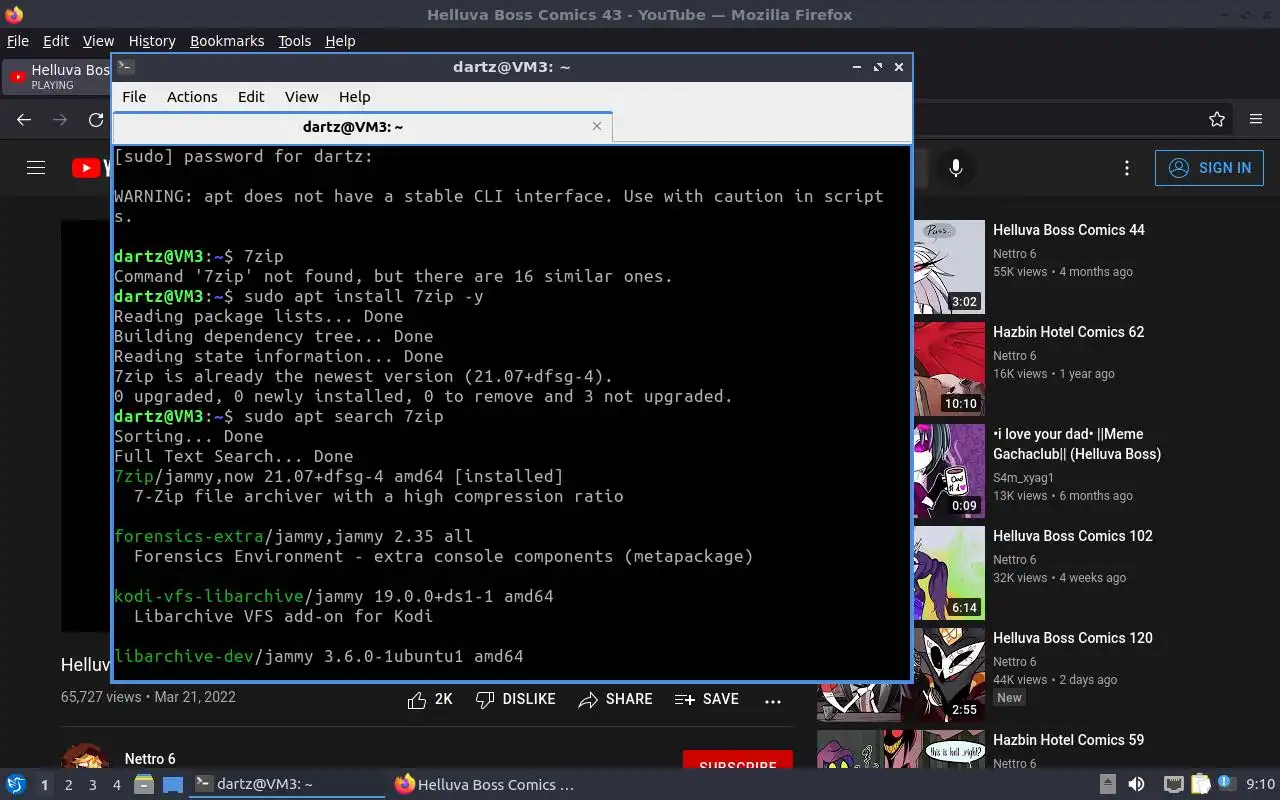Click 'libarchive-dev' package name
This screenshot has height=800, width=1280.
(184, 656)
